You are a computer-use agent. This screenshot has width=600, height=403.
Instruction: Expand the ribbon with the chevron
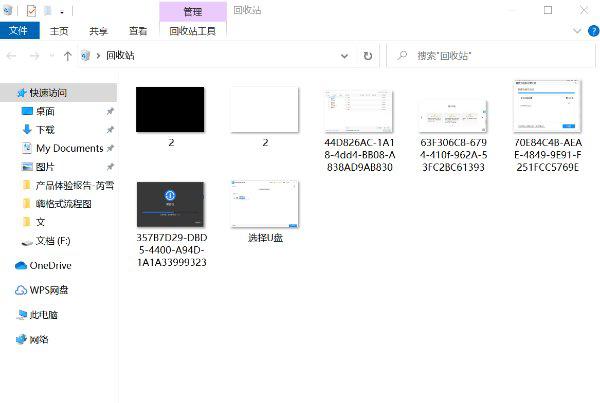pos(577,31)
